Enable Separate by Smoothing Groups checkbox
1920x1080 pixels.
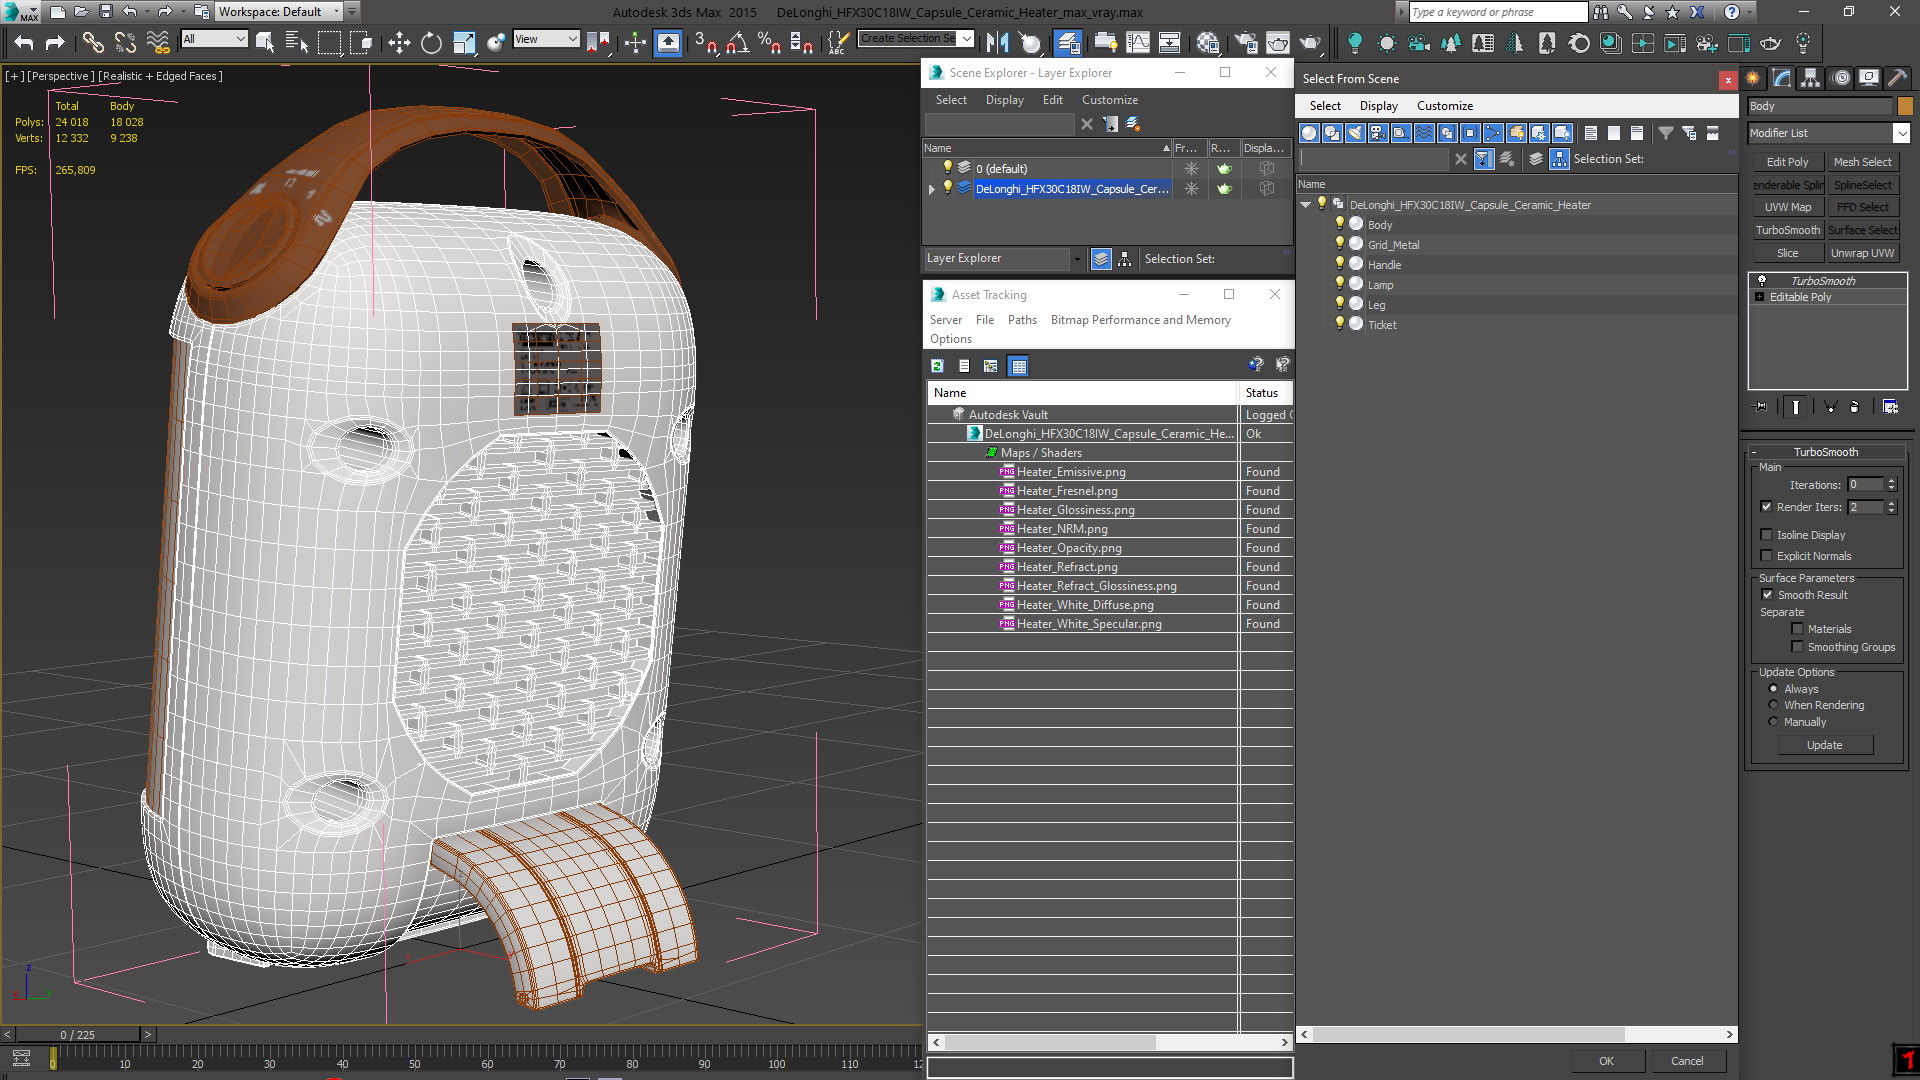1797,647
